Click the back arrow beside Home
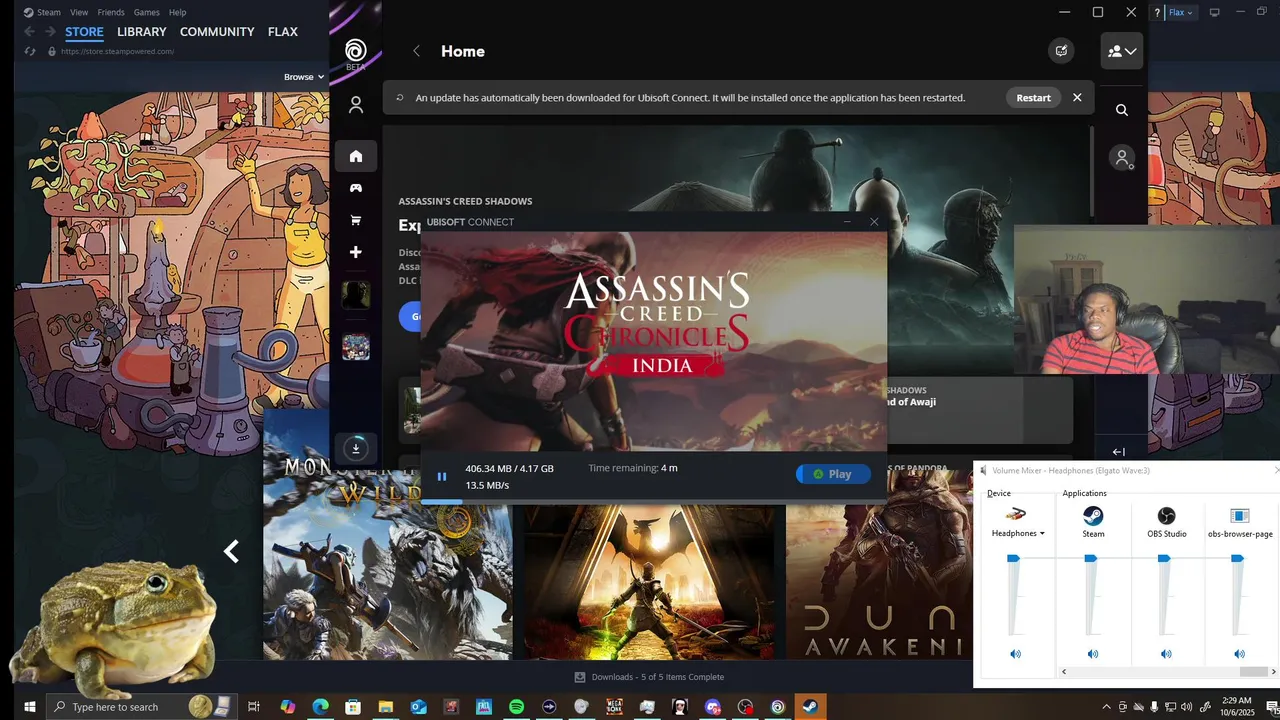1280x720 pixels. pyautogui.click(x=417, y=51)
